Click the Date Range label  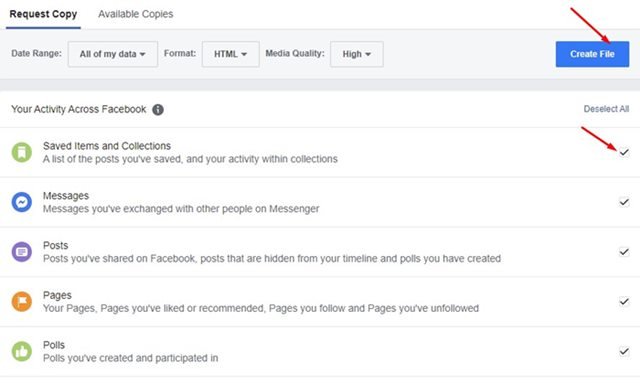click(36, 53)
